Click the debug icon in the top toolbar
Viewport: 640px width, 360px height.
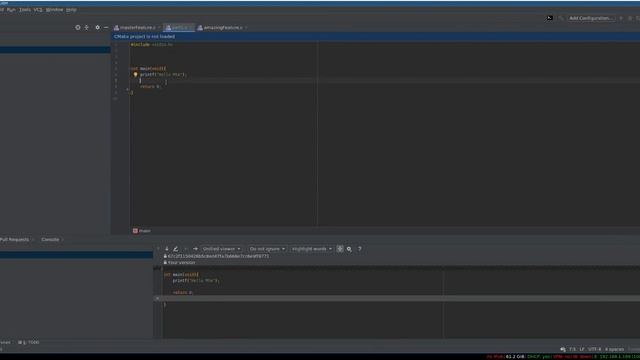[630, 18]
